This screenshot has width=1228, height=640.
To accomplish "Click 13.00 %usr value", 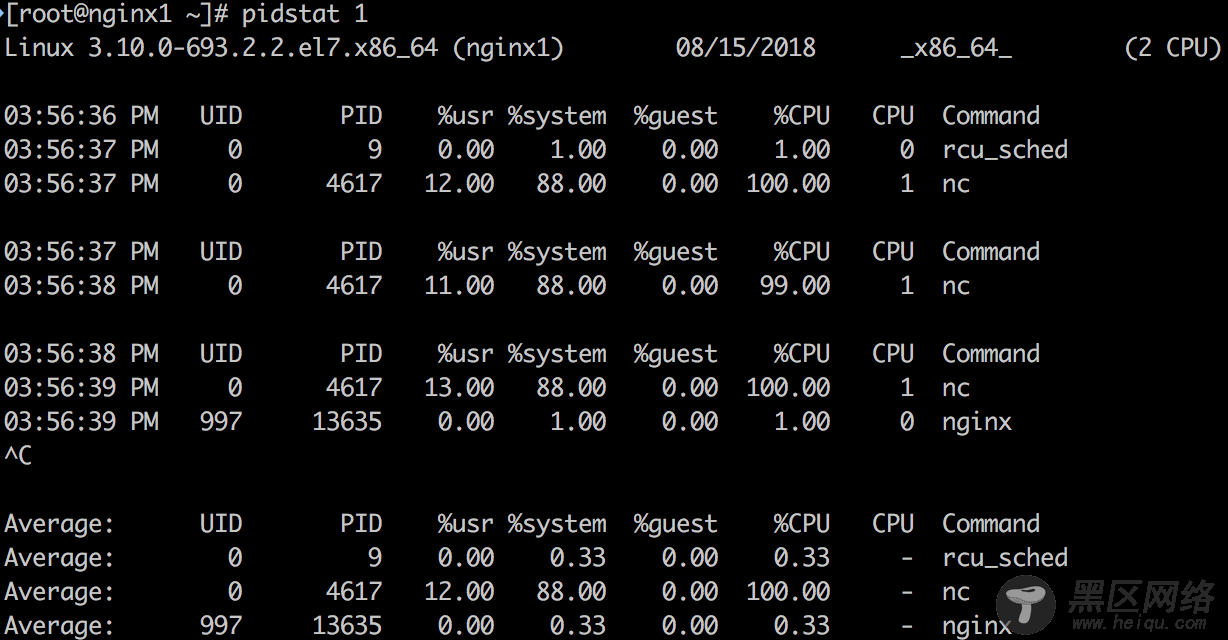I will click(x=459, y=388).
